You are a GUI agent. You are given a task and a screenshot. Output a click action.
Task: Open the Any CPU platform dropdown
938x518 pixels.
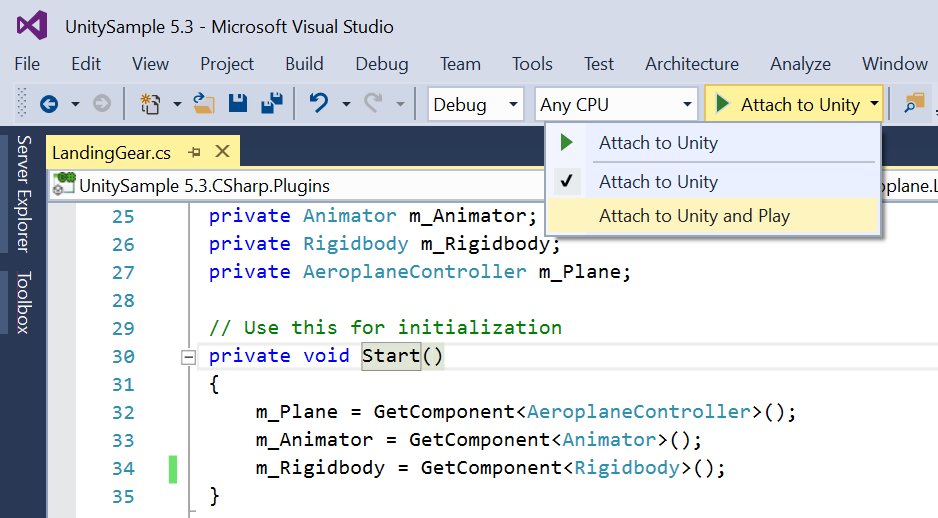[616, 105]
